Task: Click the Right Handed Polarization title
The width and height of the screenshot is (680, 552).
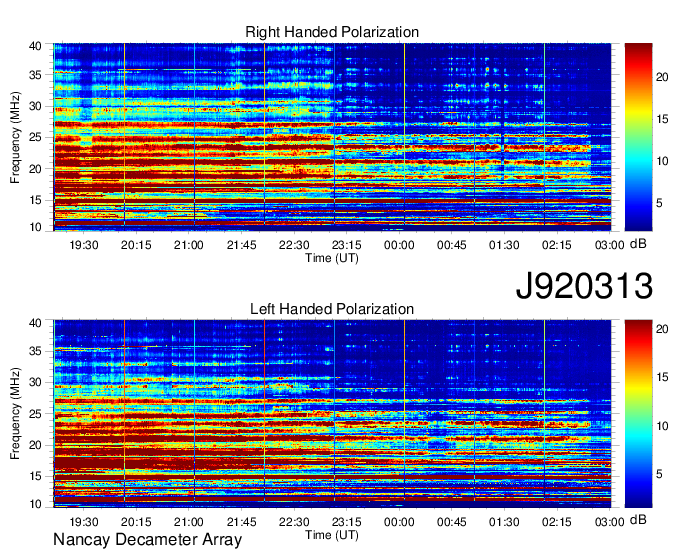Action: [x=332, y=32]
